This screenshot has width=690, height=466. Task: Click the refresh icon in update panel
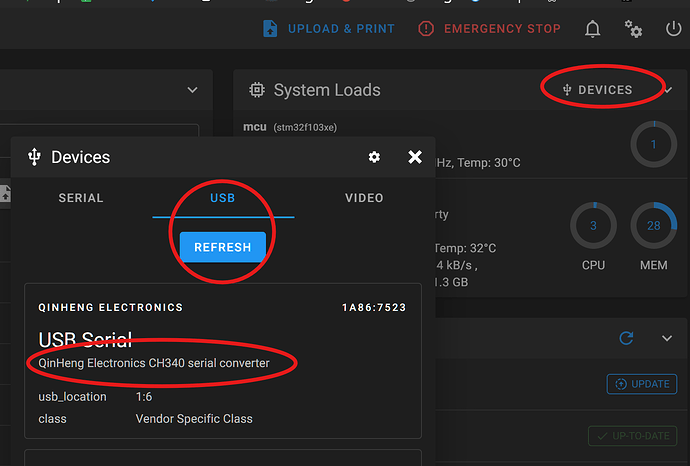click(627, 338)
